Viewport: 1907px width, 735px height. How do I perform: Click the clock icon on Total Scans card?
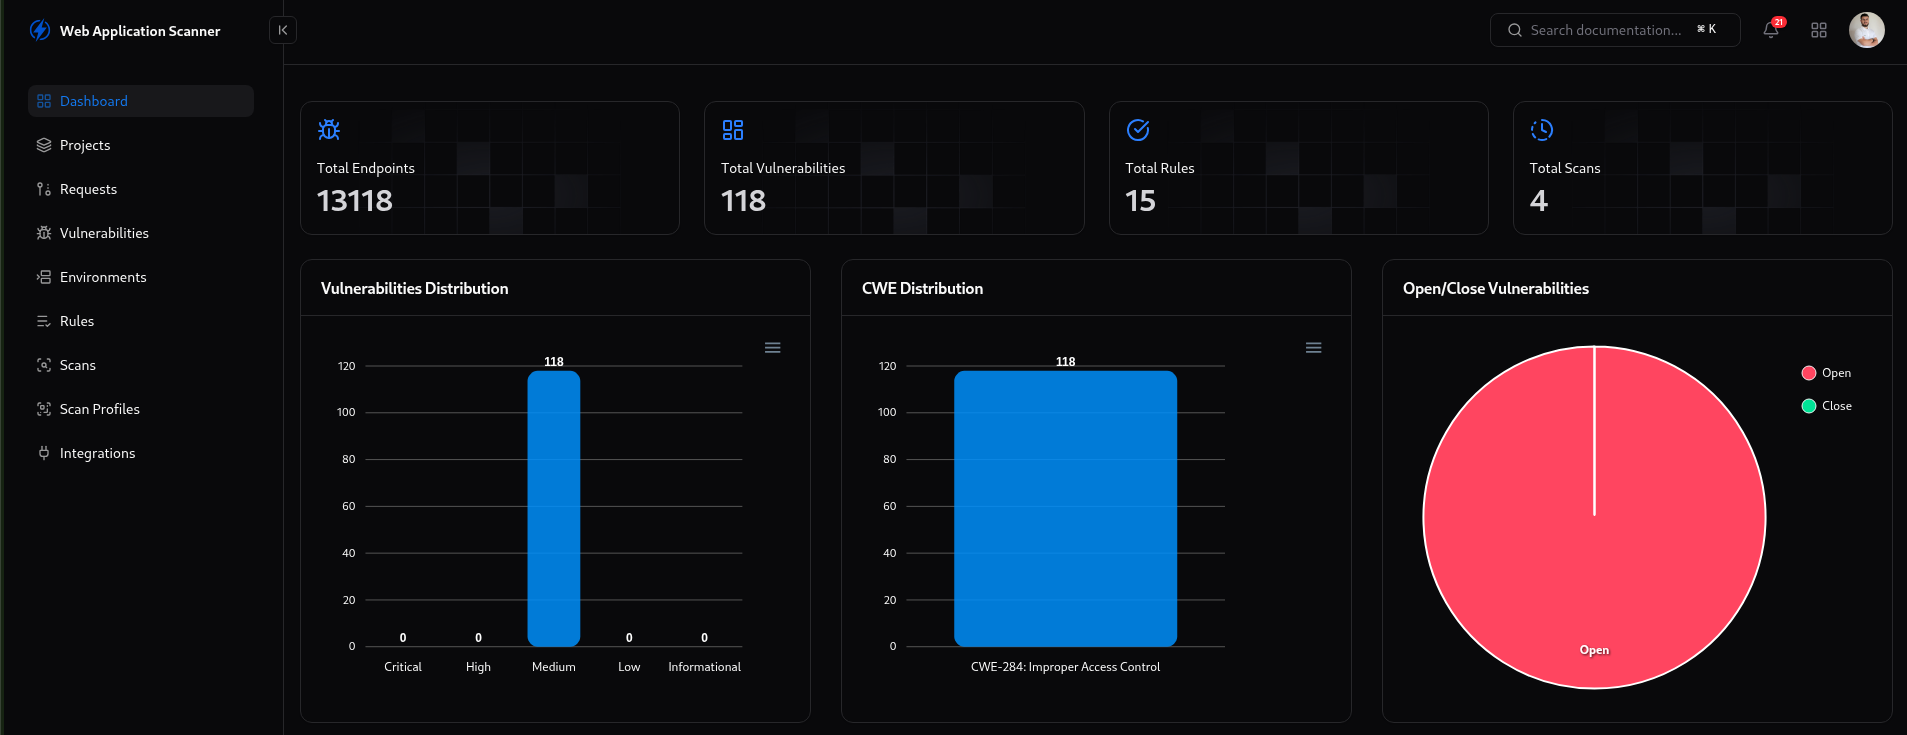(1542, 130)
